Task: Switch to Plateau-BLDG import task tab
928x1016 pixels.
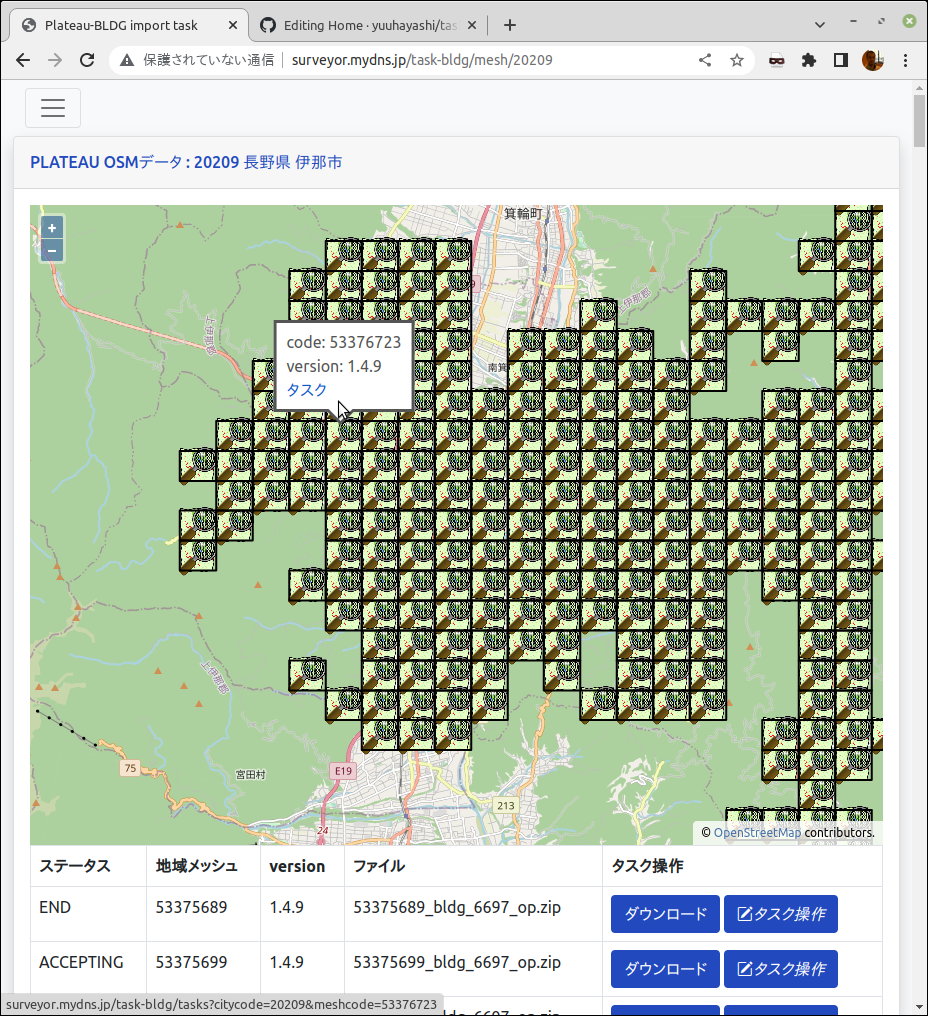Action: [121, 25]
